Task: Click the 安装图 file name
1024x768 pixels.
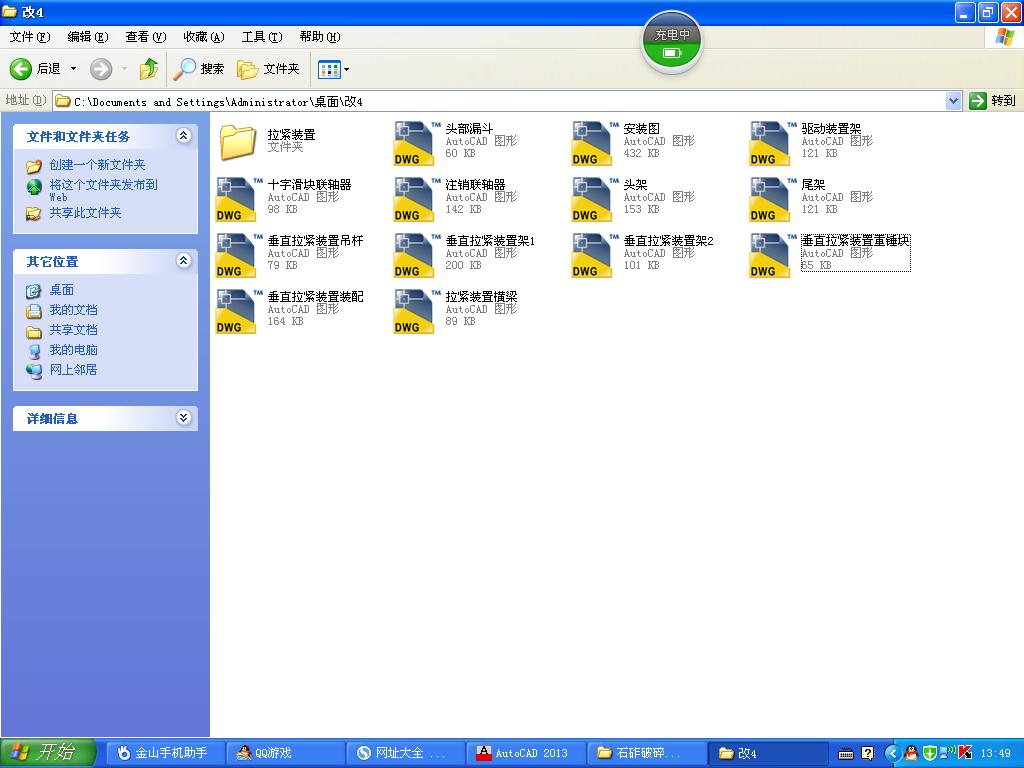Action: pos(641,129)
